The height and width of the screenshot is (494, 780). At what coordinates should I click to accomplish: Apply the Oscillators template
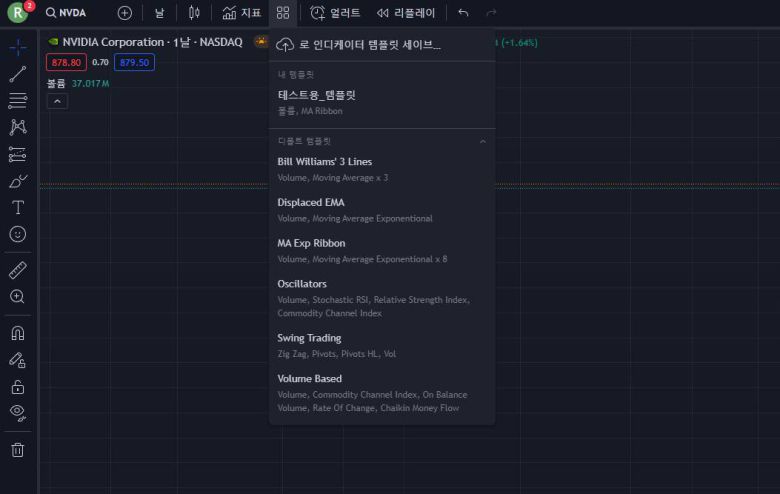pos(382,298)
